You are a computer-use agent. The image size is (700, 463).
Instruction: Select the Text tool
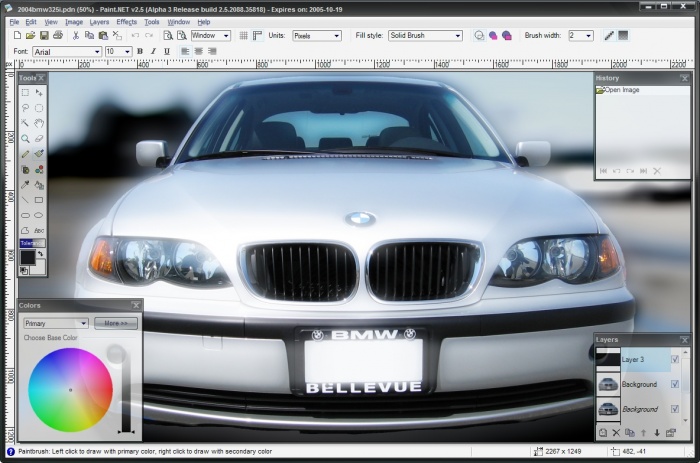point(39,230)
